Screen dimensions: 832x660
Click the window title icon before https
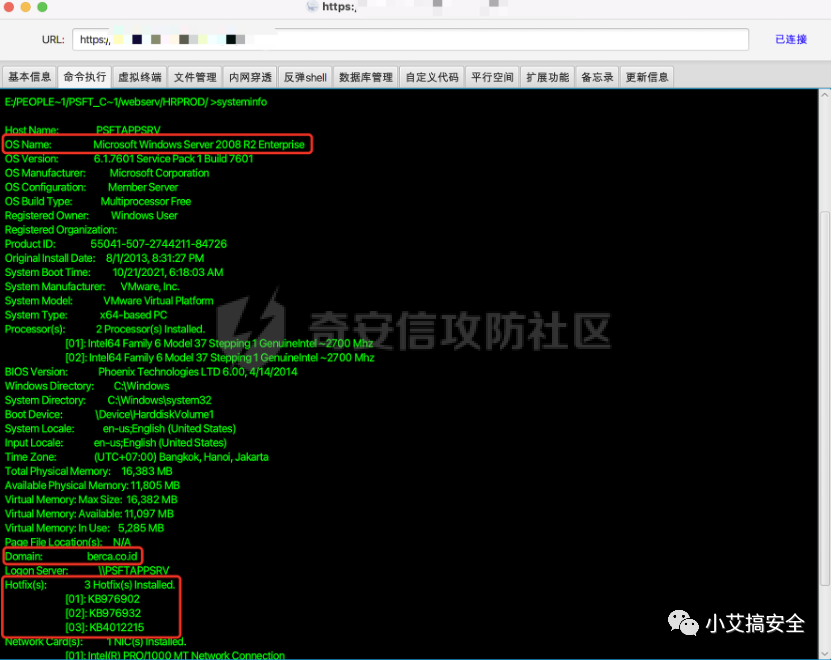tap(313, 6)
